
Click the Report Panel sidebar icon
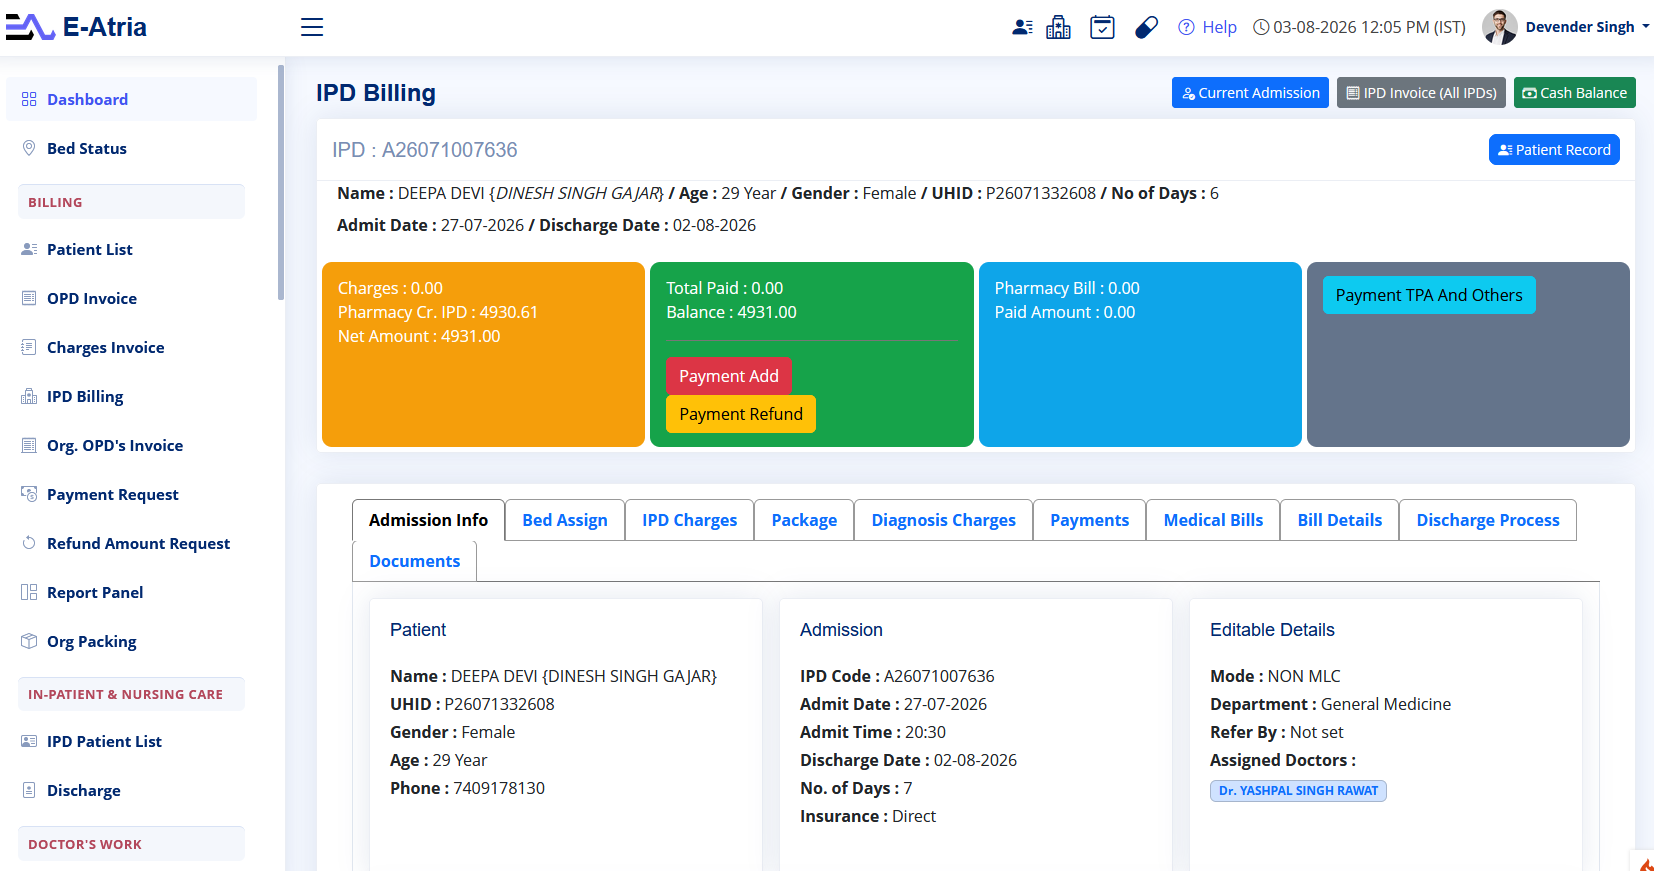(29, 592)
